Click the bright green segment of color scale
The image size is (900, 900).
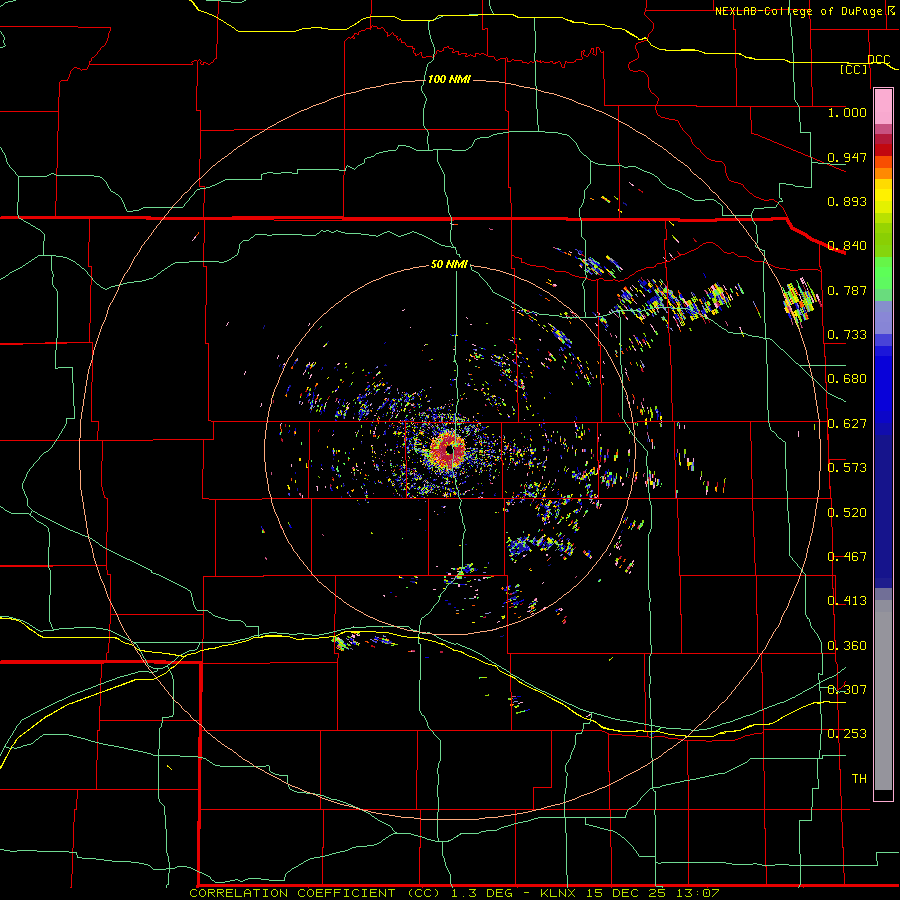click(883, 273)
